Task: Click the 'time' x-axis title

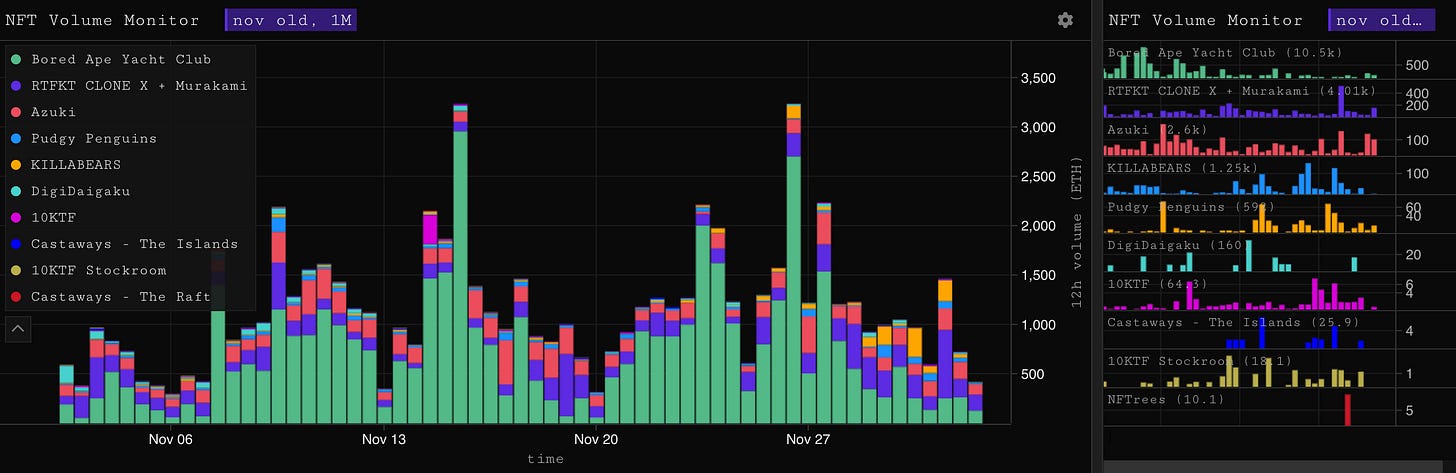Action: point(545,459)
